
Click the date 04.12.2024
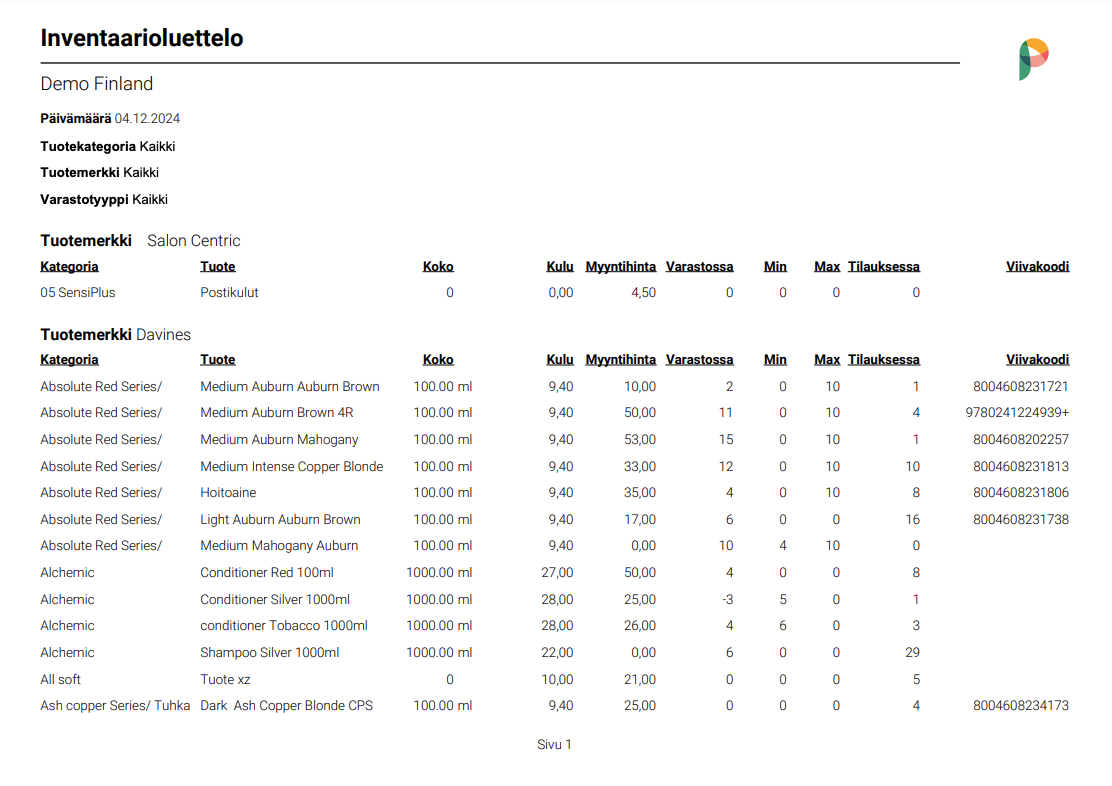[147, 118]
